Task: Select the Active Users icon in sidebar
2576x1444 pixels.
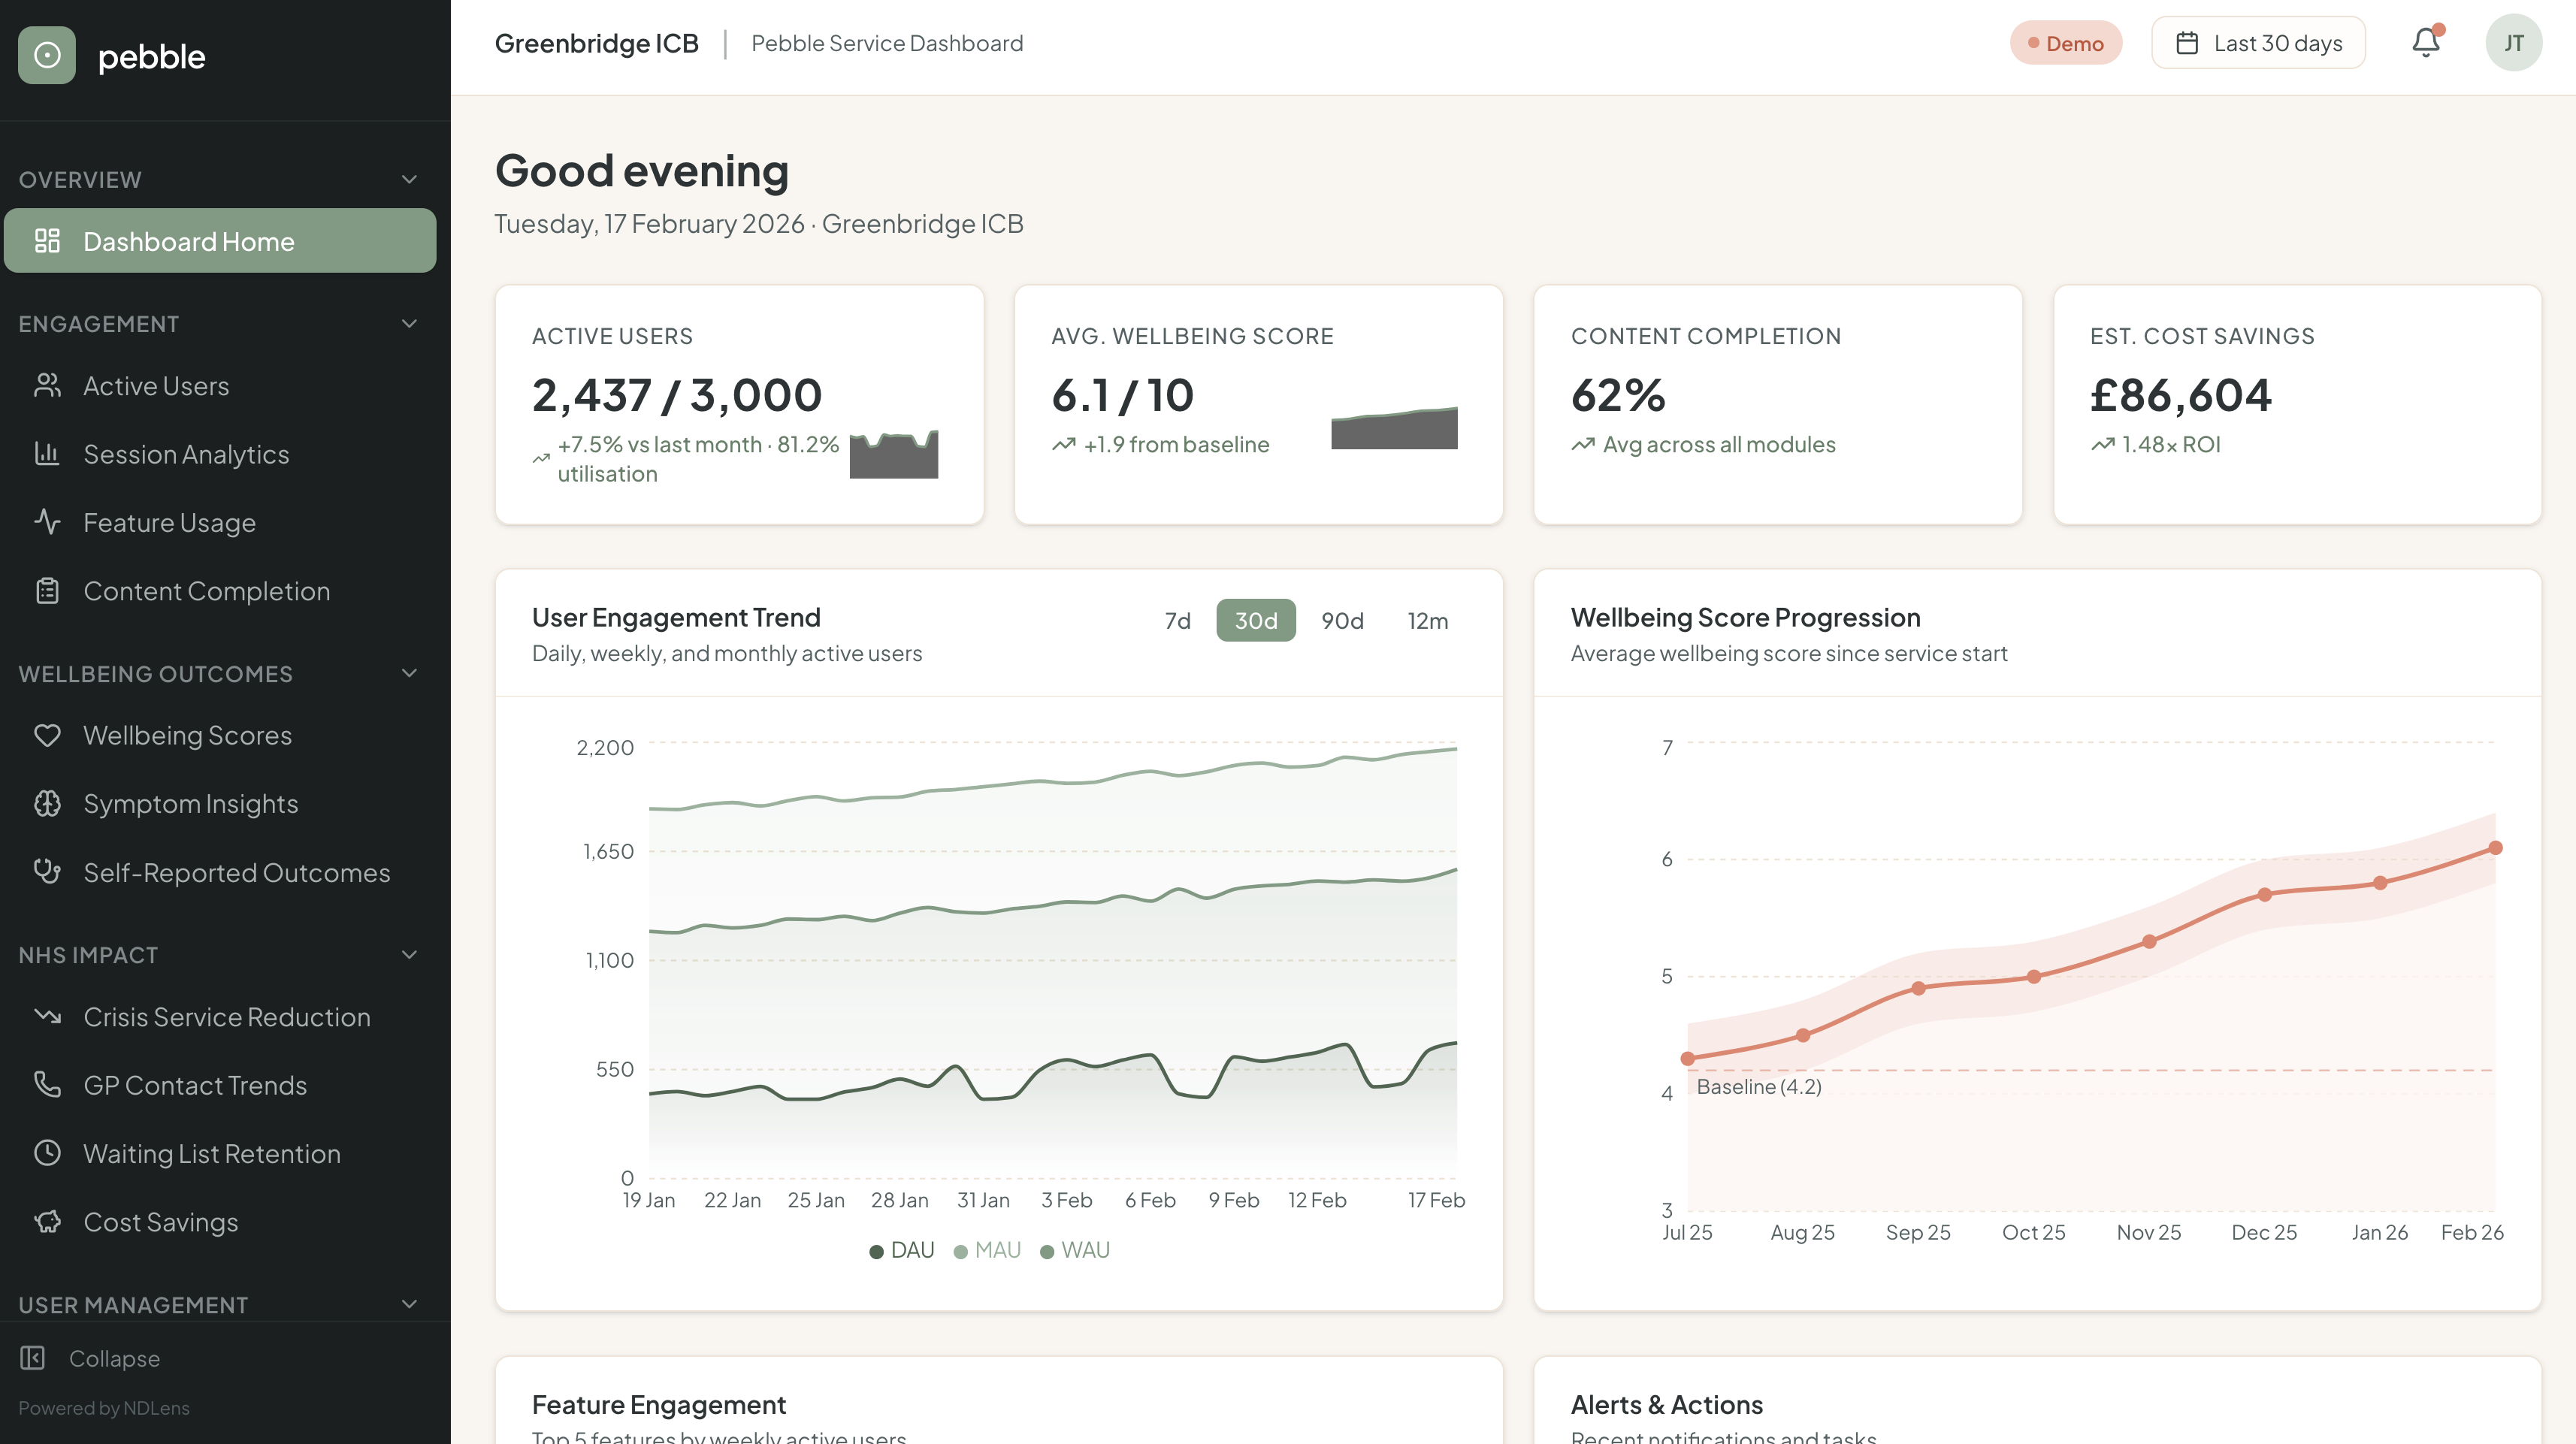Action: (48, 385)
